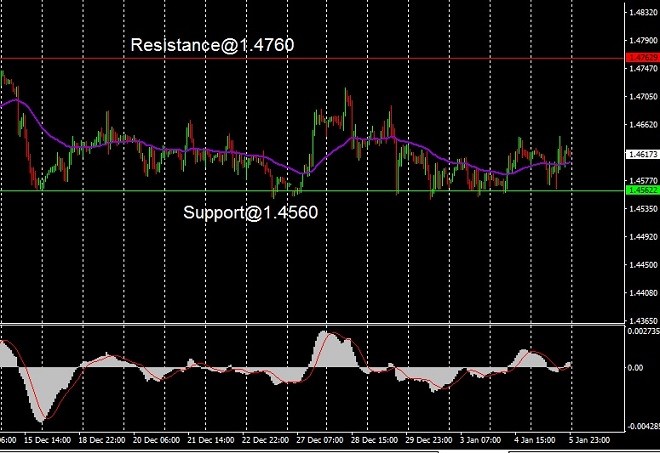The height and width of the screenshot is (453, 660).
Task: Click the 27 Dec 07:00 time label
Action: pyautogui.click(x=319, y=440)
